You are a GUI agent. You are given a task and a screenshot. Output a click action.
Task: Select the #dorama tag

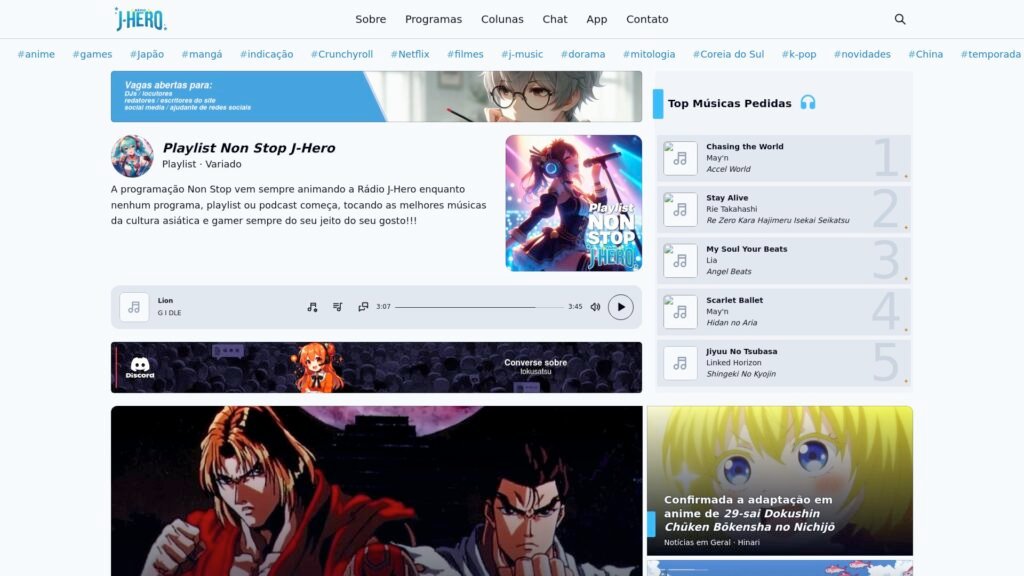583,54
